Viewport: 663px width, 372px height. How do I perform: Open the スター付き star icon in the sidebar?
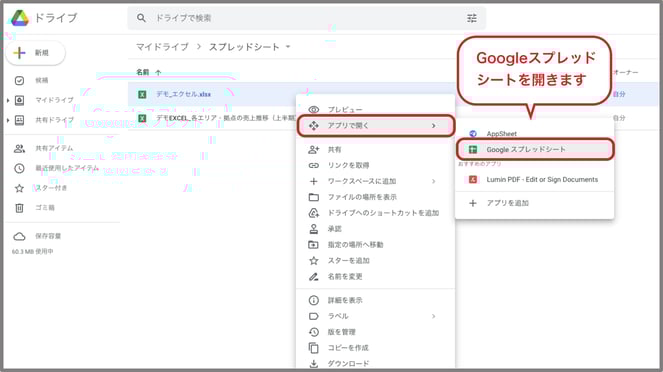(x=19, y=188)
